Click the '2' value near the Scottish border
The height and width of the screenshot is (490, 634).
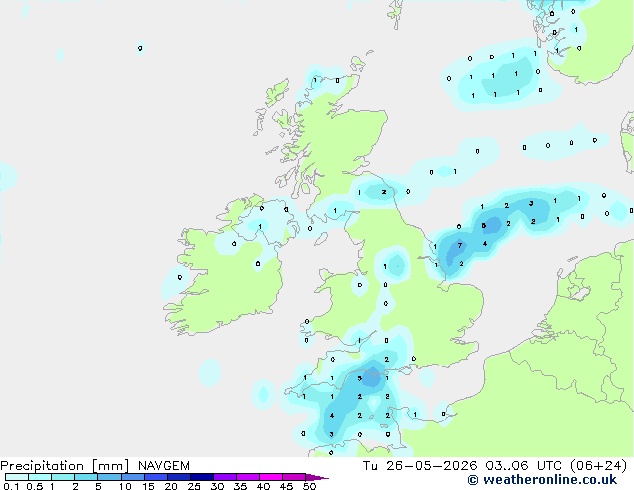[x=384, y=192]
